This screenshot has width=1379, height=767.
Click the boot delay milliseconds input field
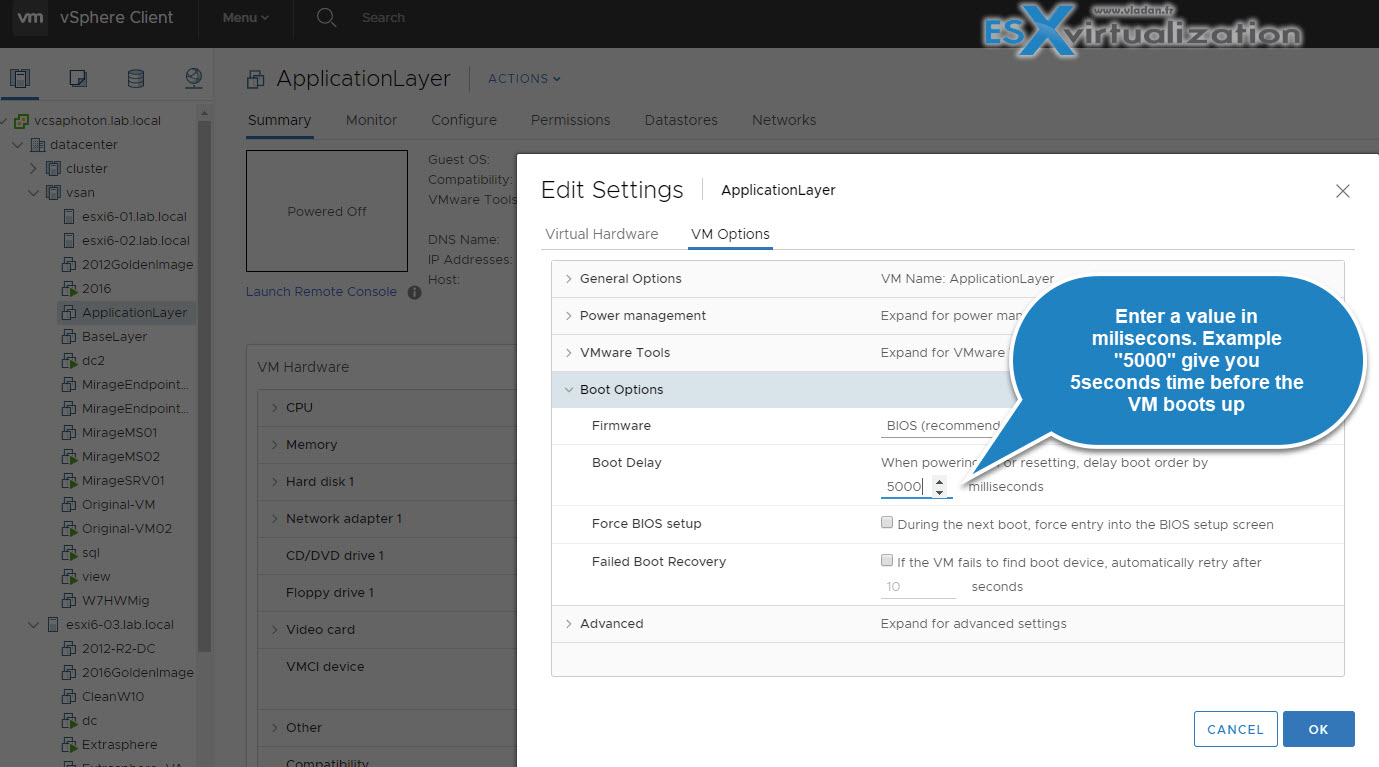[x=905, y=487]
